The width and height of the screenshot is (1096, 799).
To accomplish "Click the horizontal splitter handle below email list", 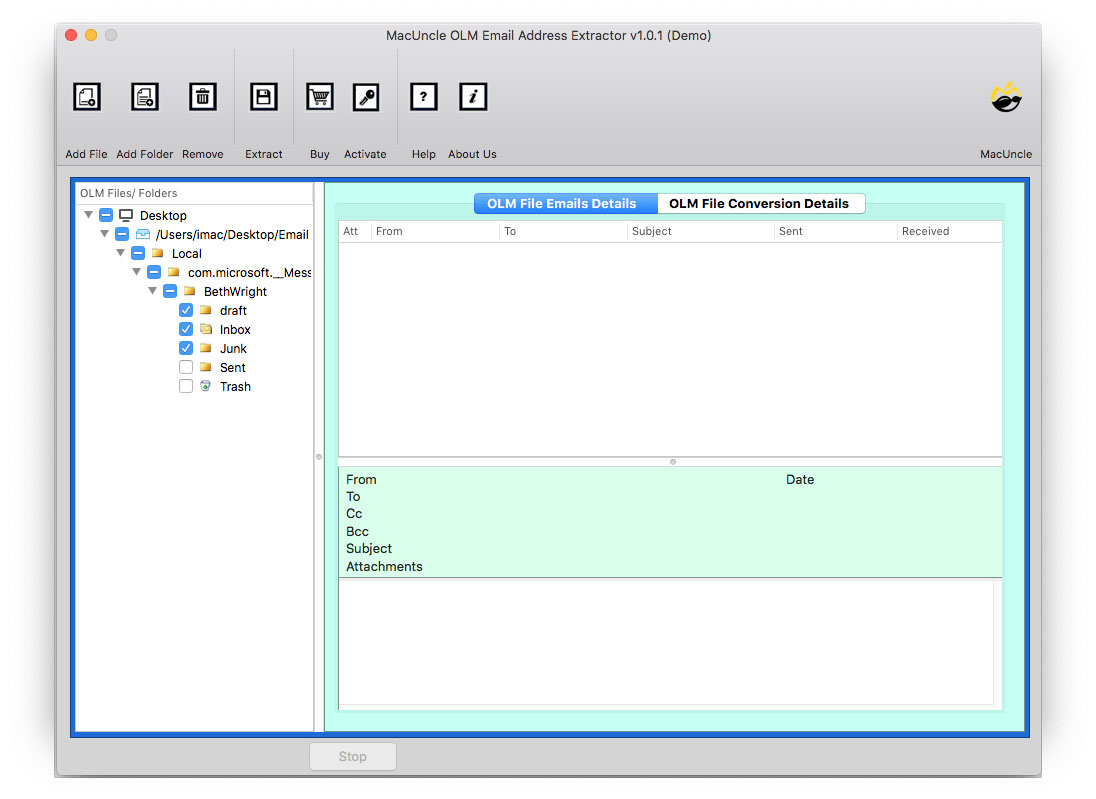I will click(x=672, y=462).
